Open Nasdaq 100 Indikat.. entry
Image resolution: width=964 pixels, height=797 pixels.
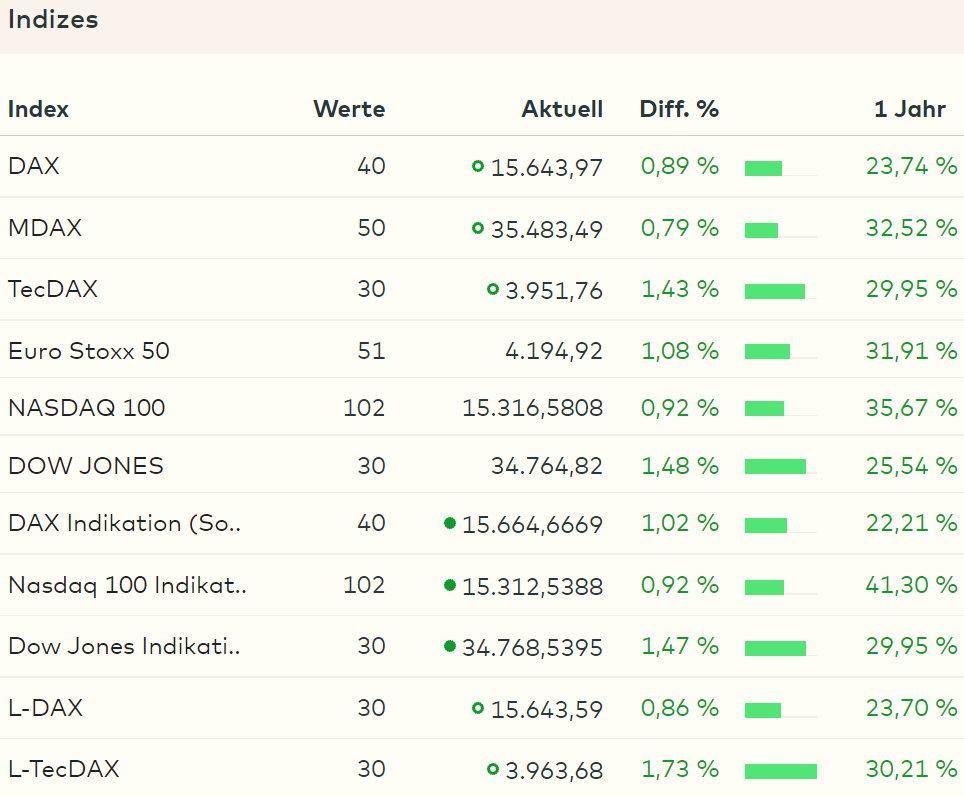tap(128, 585)
